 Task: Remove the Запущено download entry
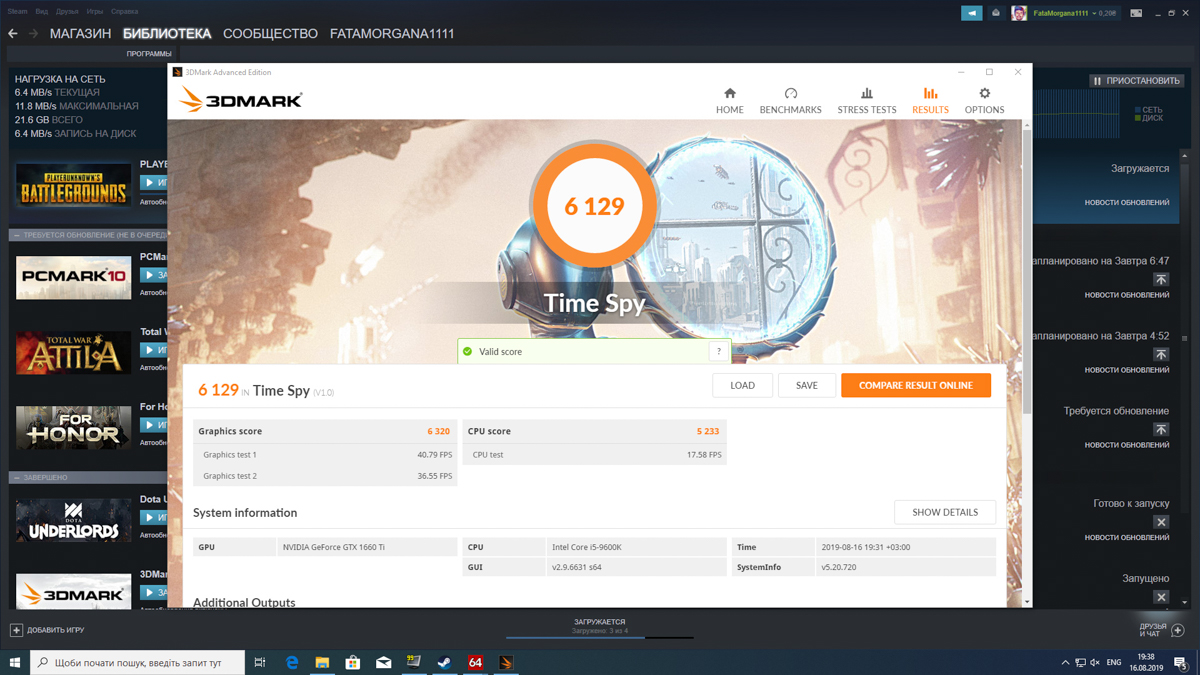pyautogui.click(x=1161, y=597)
